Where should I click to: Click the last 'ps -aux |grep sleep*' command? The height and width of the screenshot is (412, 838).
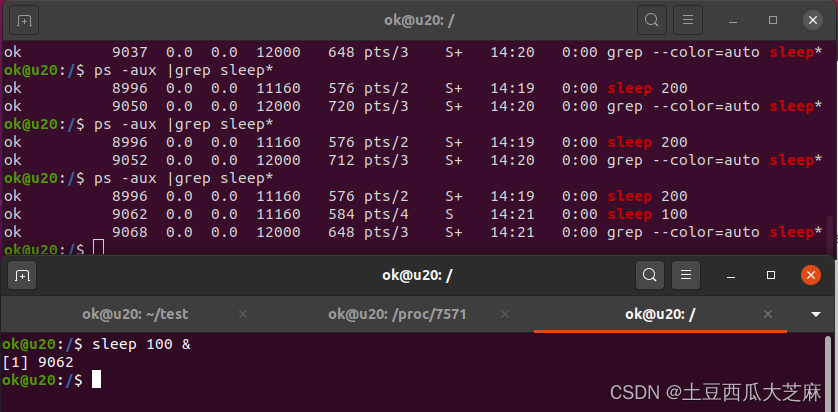(183, 178)
